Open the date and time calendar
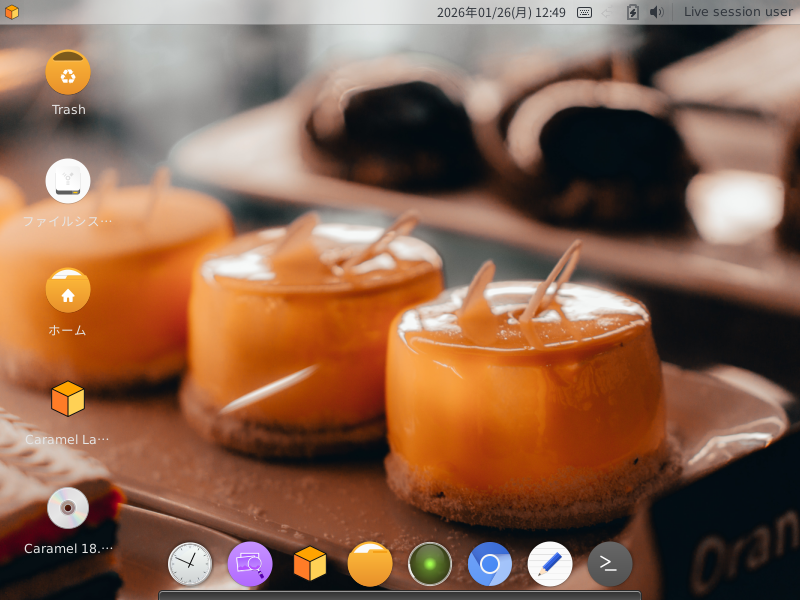The image size is (800, 600). coord(501,12)
